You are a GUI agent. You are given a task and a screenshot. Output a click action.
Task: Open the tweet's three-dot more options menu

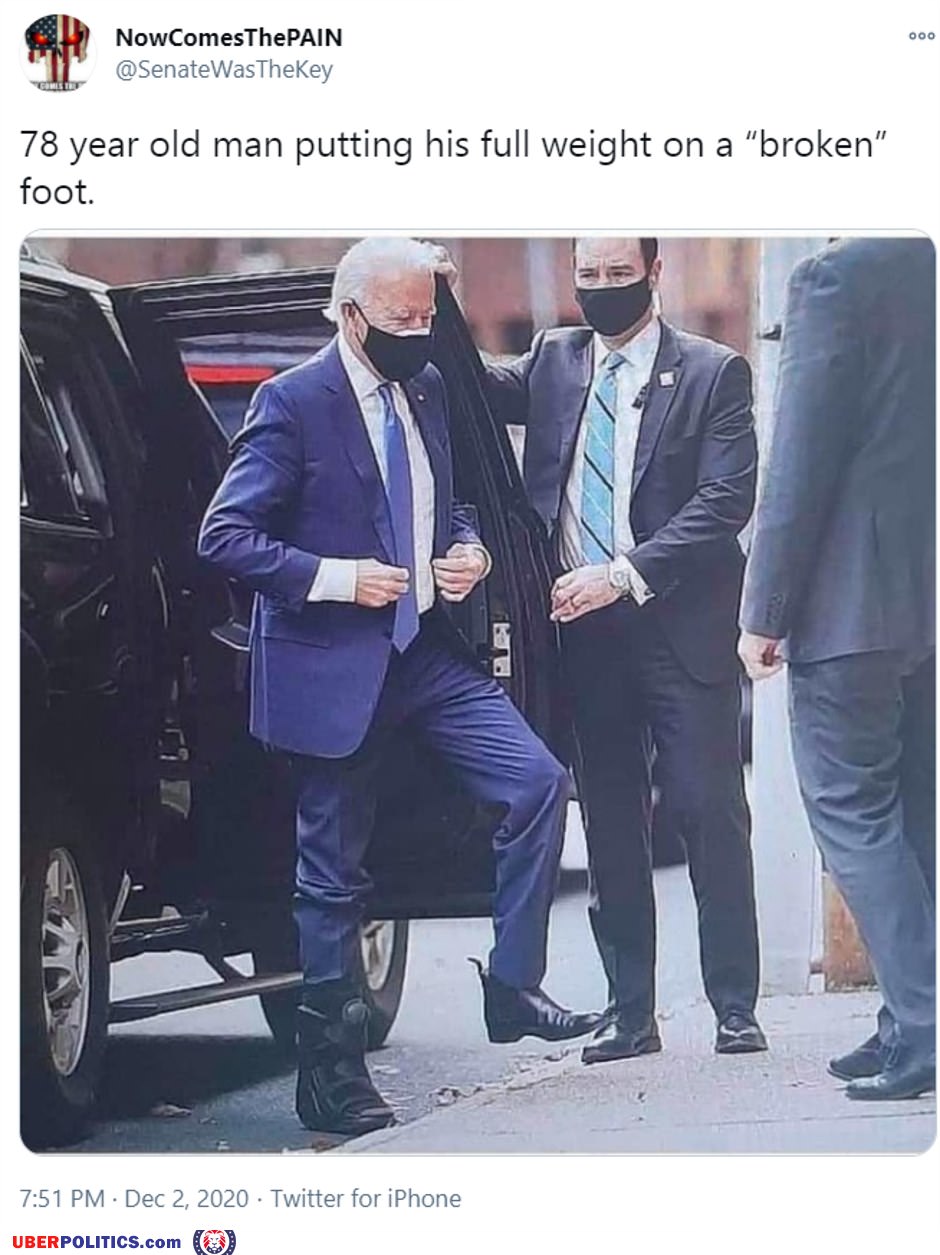point(920,36)
